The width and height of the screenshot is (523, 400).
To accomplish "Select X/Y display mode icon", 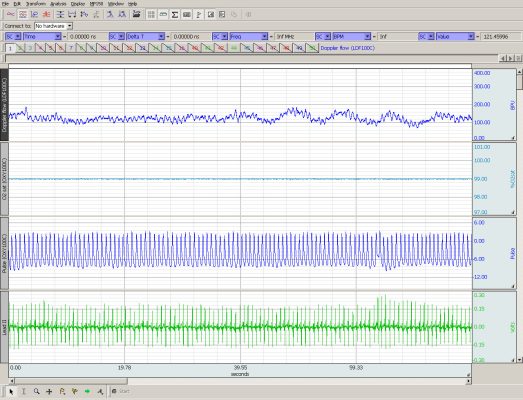I will pyautogui.click(x=34, y=14).
